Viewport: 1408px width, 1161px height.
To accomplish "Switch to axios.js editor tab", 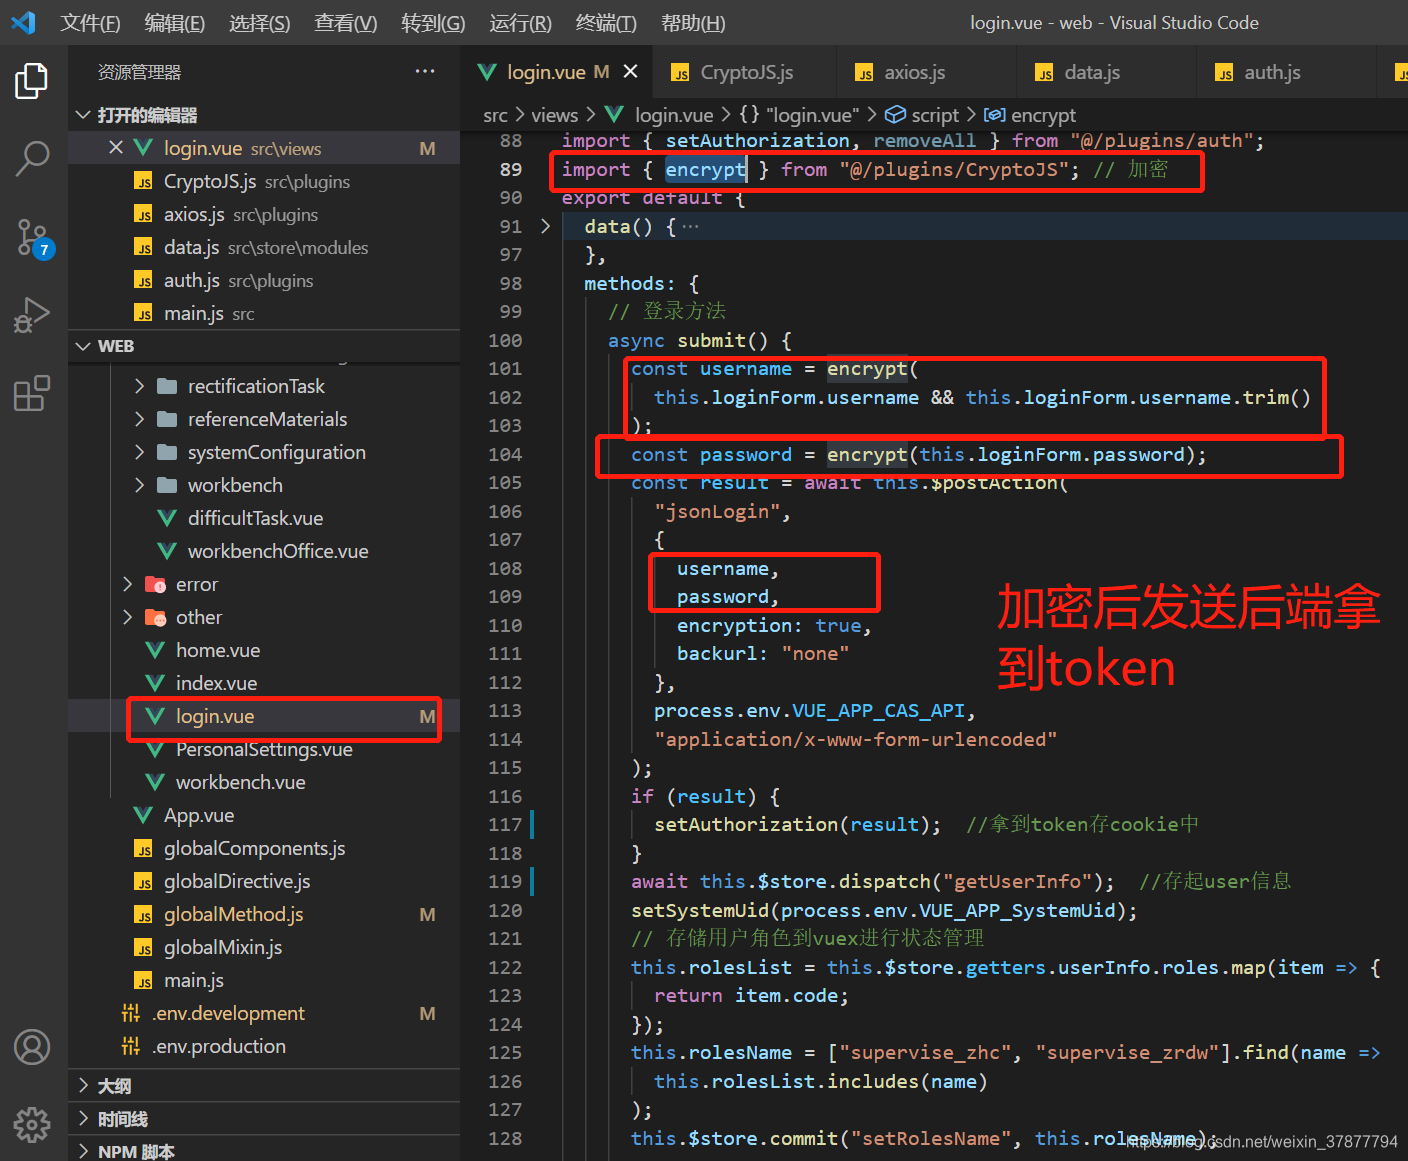I will tap(926, 72).
